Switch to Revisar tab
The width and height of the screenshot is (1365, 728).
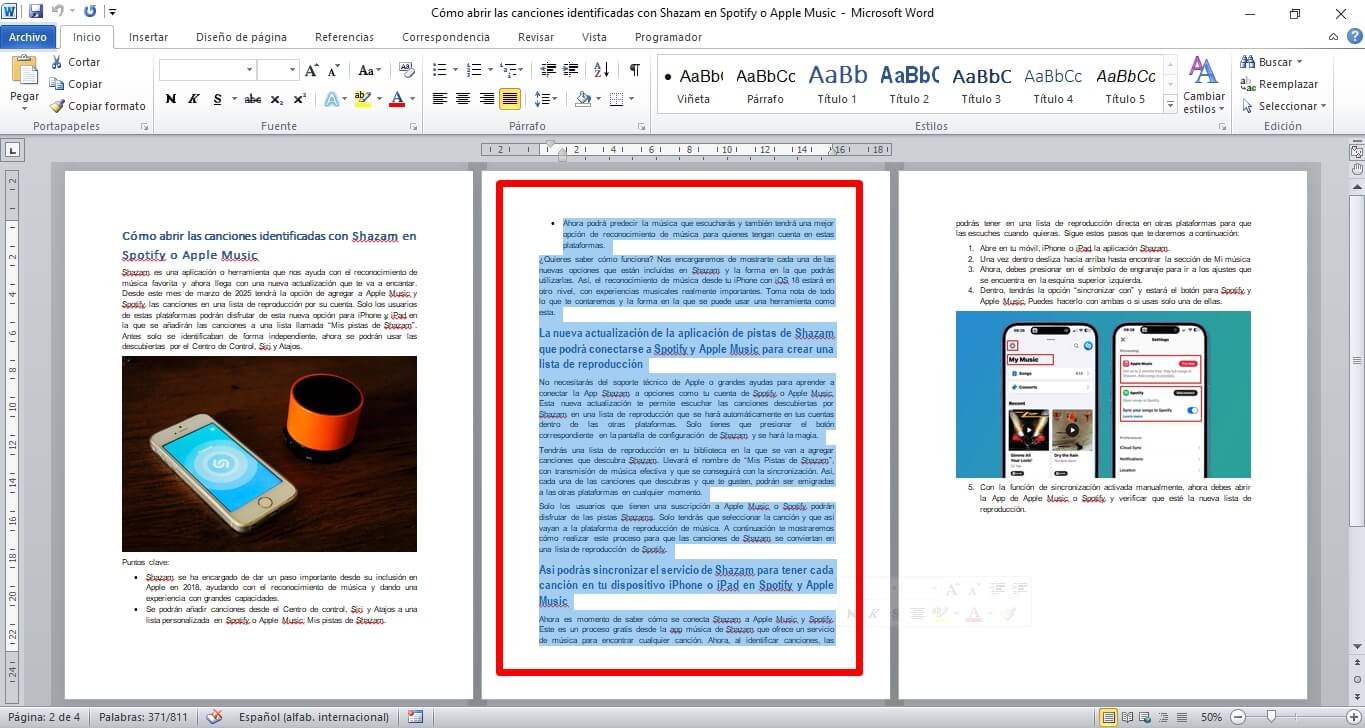pos(536,37)
